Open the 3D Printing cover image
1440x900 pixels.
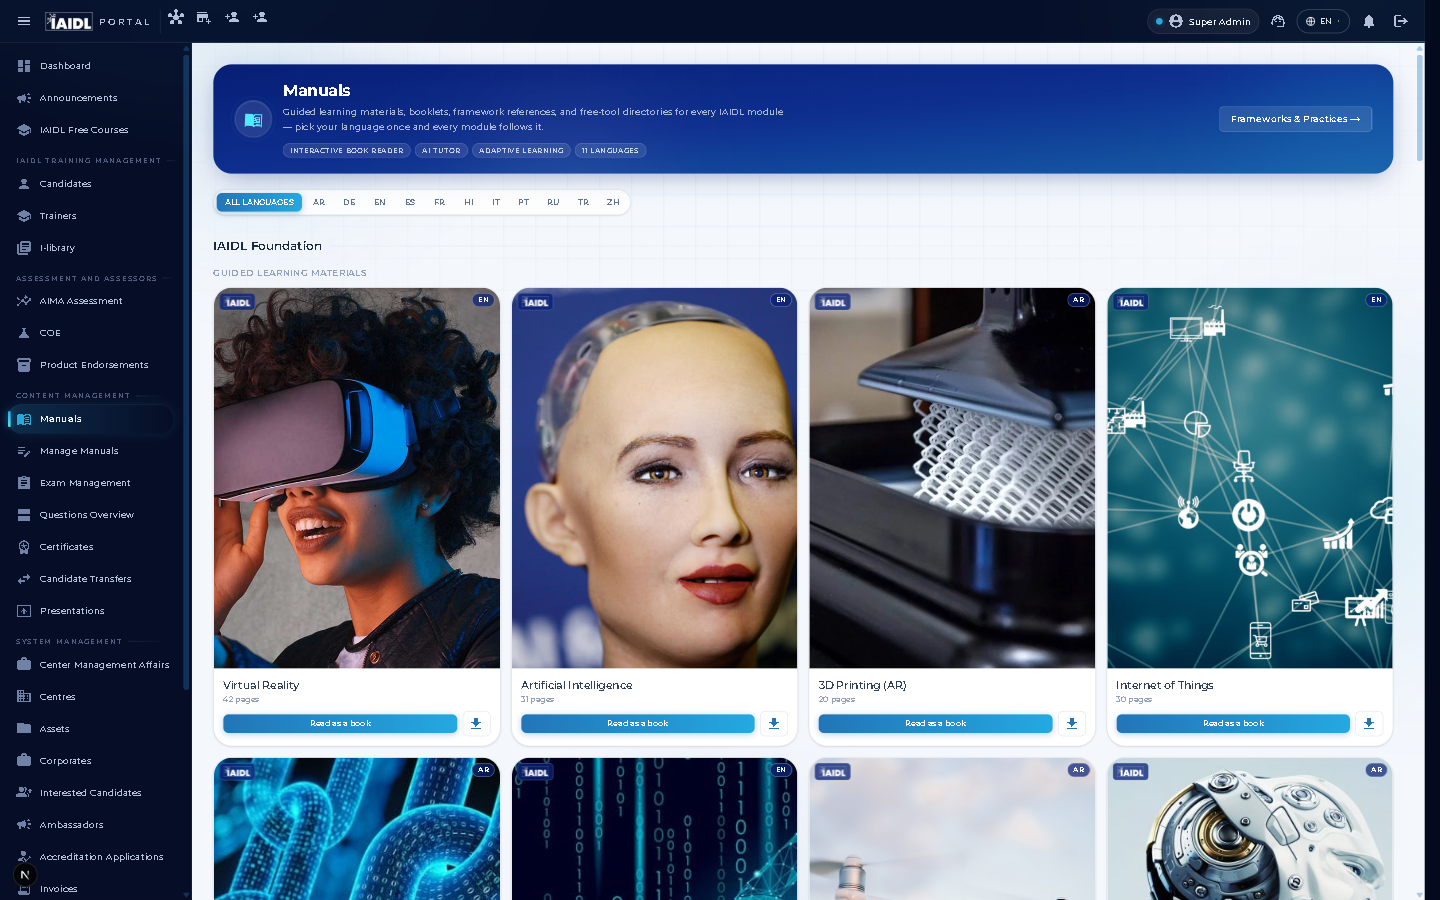tap(952, 478)
